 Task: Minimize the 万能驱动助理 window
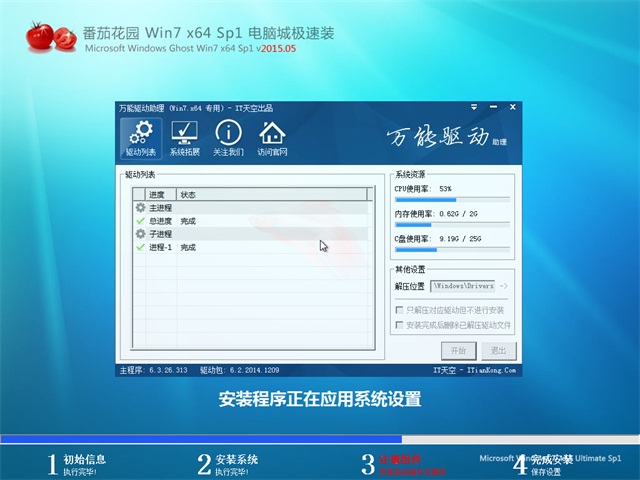point(493,107)
